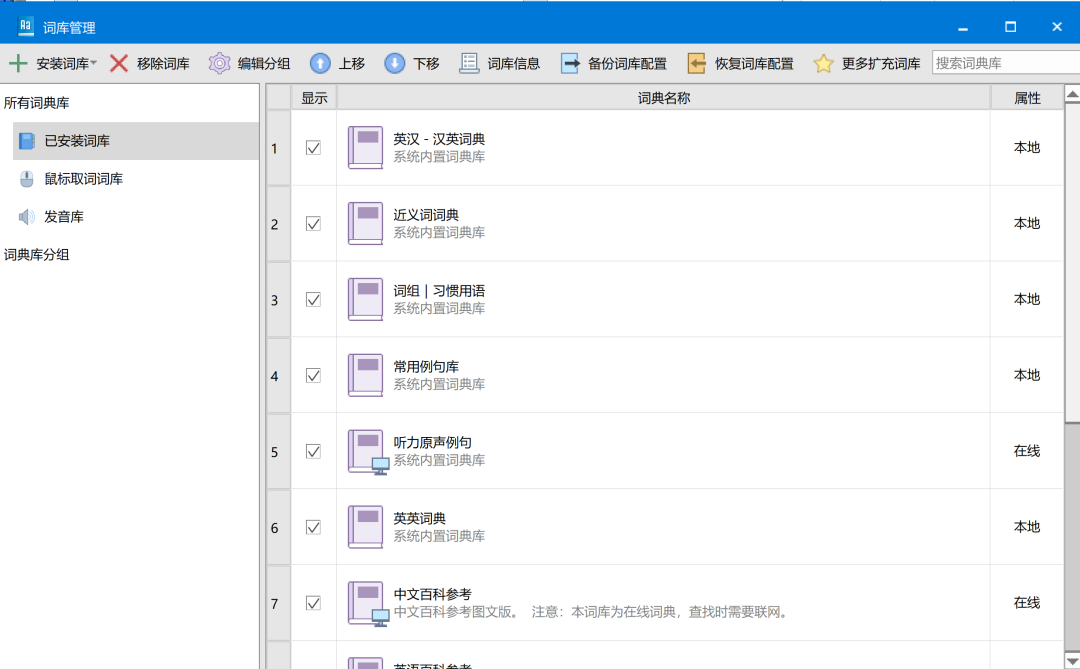
Task: Move dictionary down with blue arrow icon
Action: (395, 63)
